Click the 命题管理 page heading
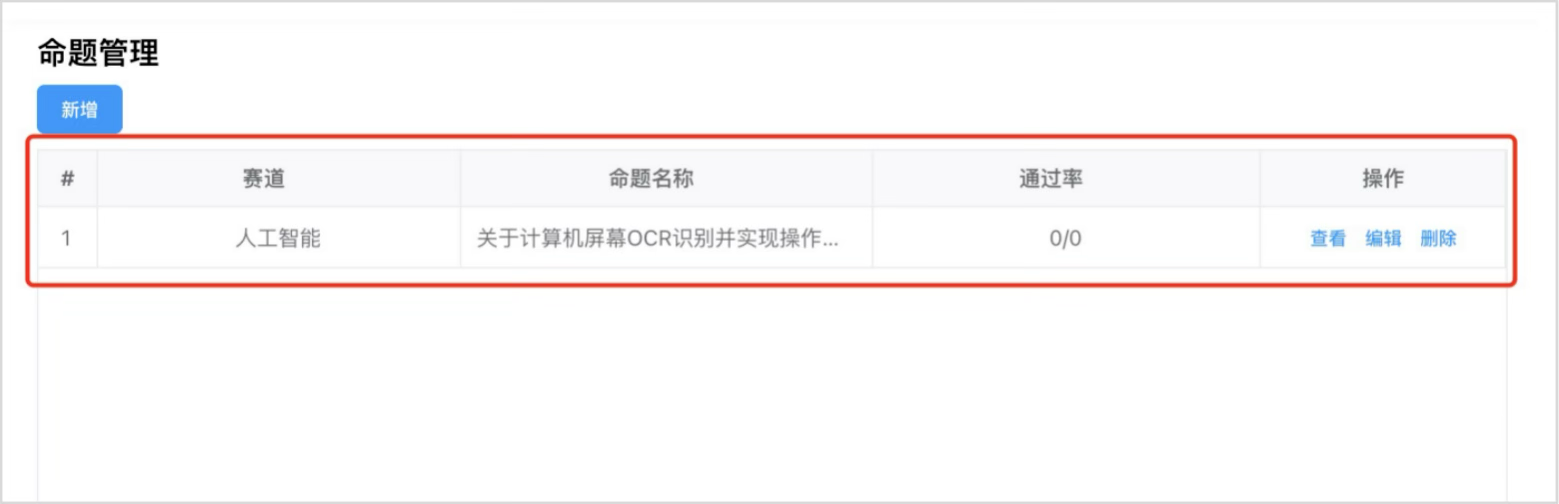The width and height of the screenshot is (1559, 504). point(98,53)
